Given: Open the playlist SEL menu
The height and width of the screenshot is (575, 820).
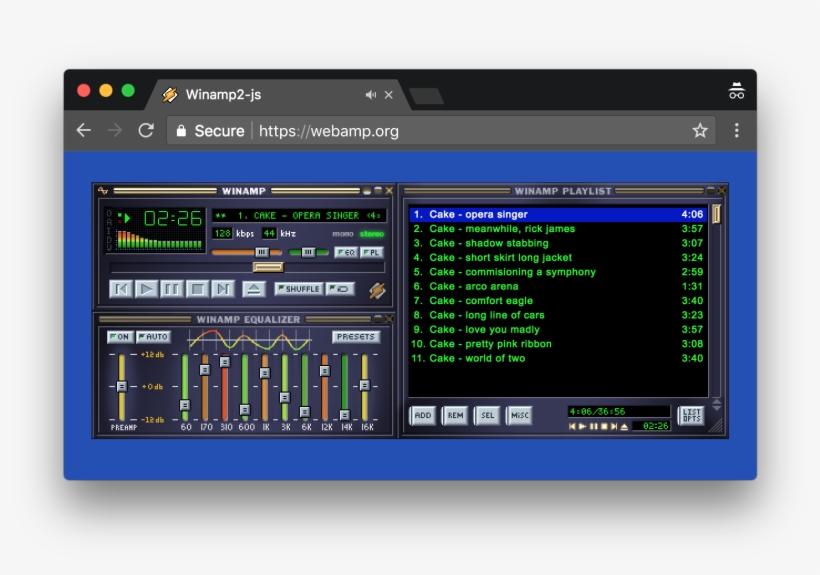Looking at the screenshot, I should click(x=487, y=416).
